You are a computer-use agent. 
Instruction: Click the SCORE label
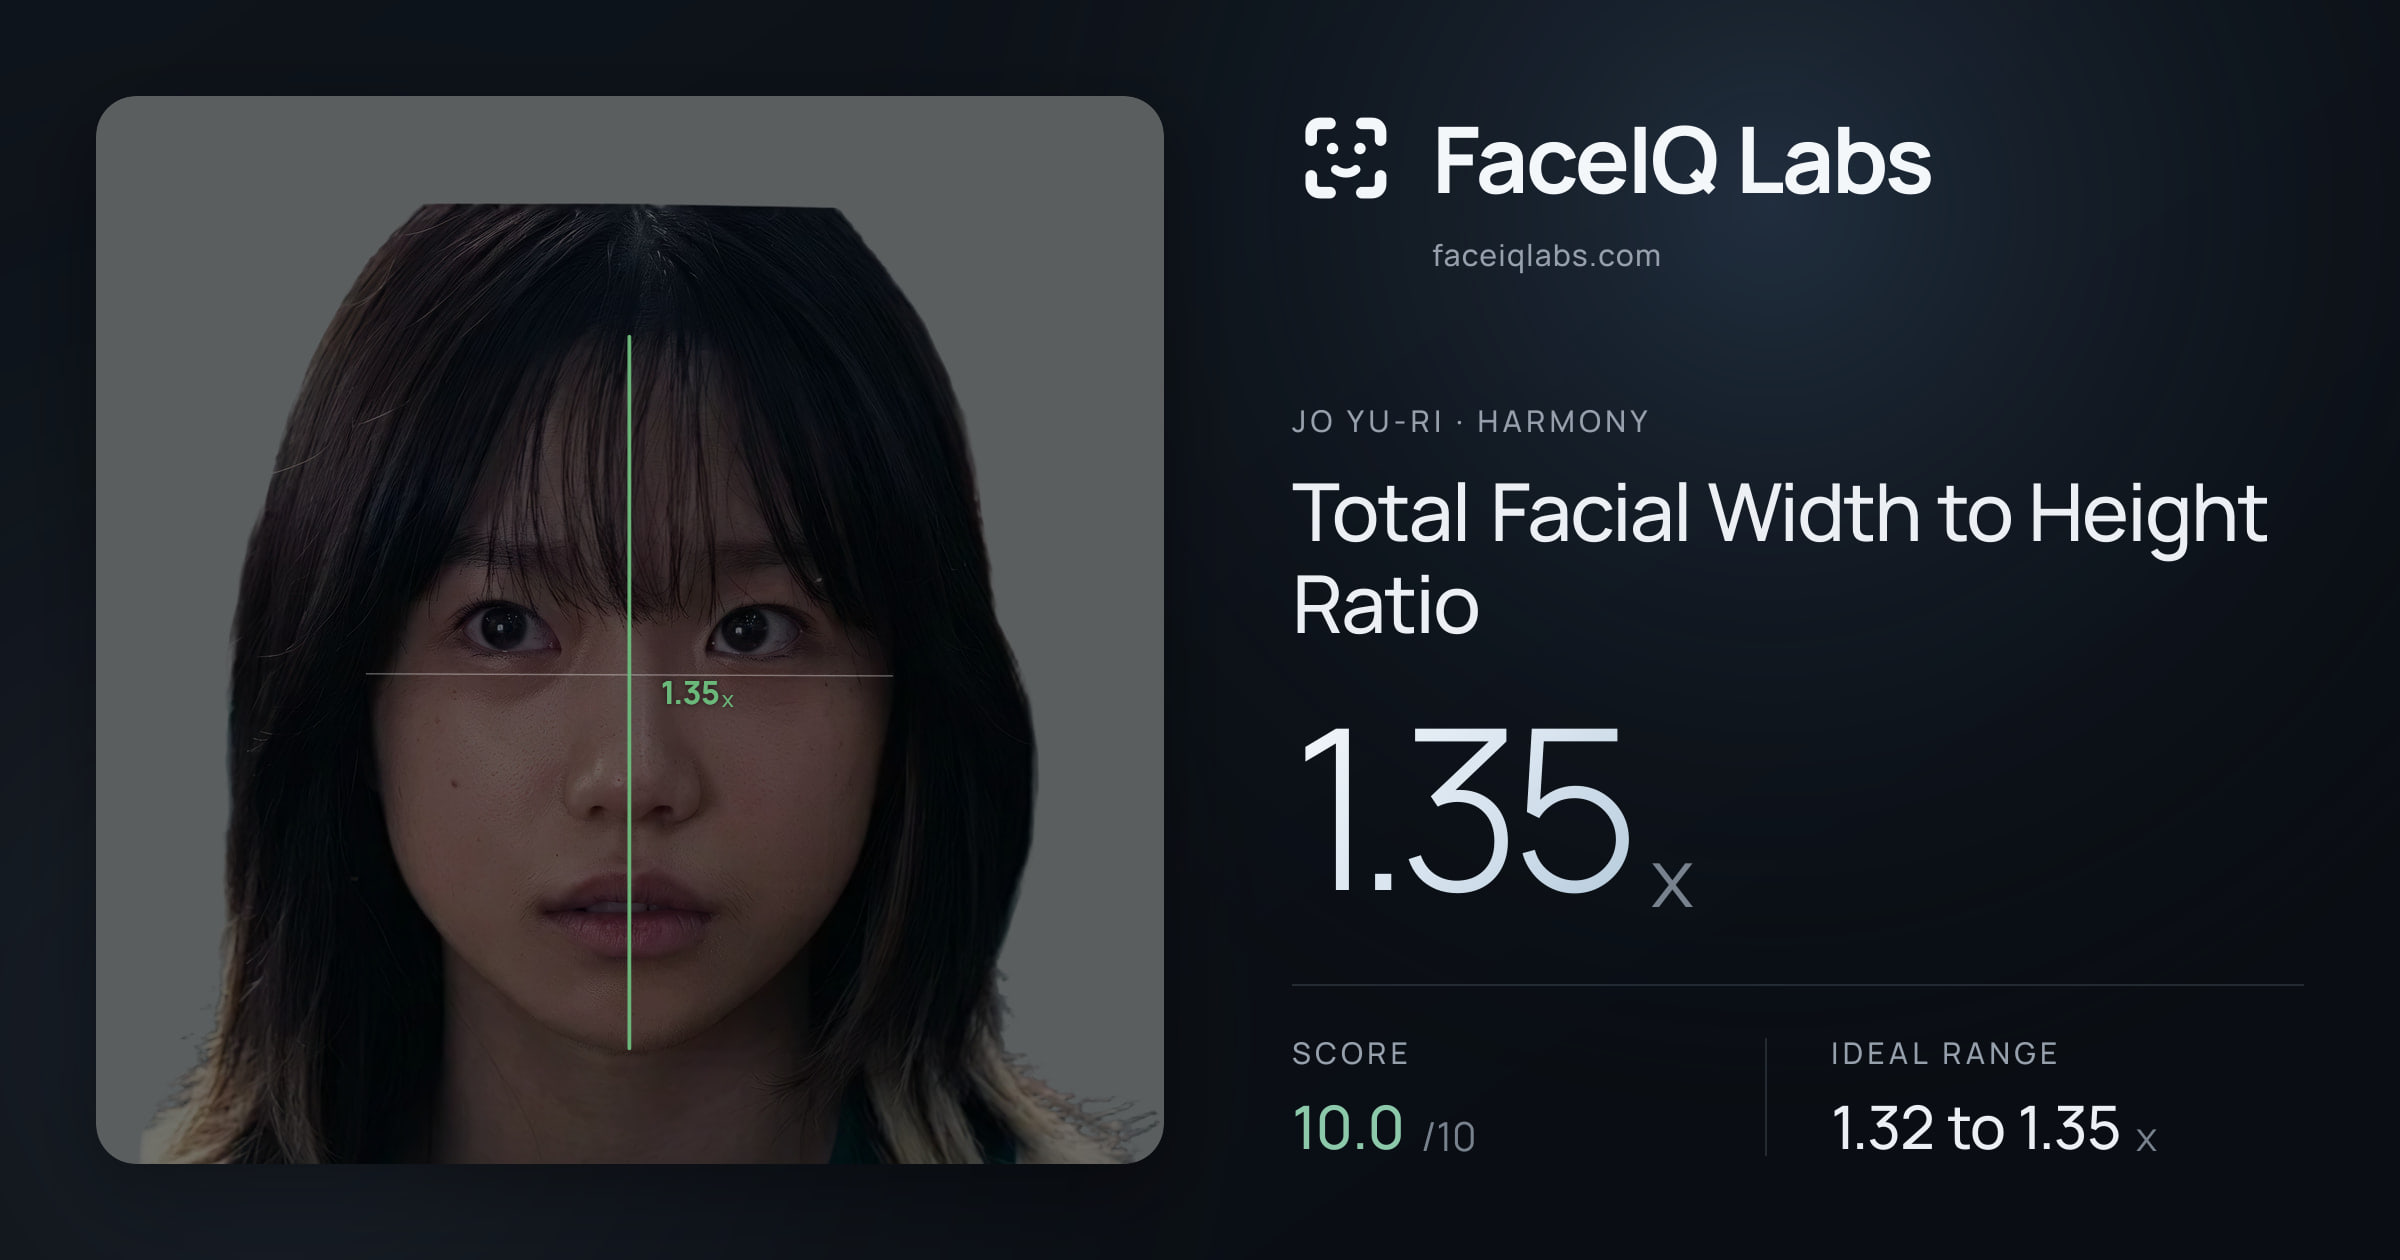[1350, 1053]
